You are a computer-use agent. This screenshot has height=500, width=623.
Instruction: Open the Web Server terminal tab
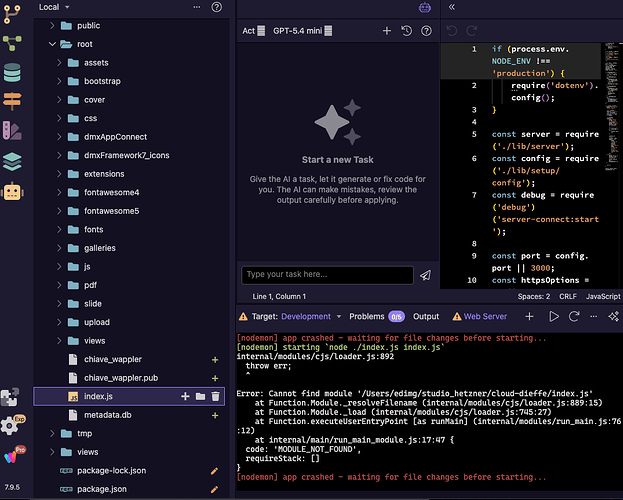480,316
